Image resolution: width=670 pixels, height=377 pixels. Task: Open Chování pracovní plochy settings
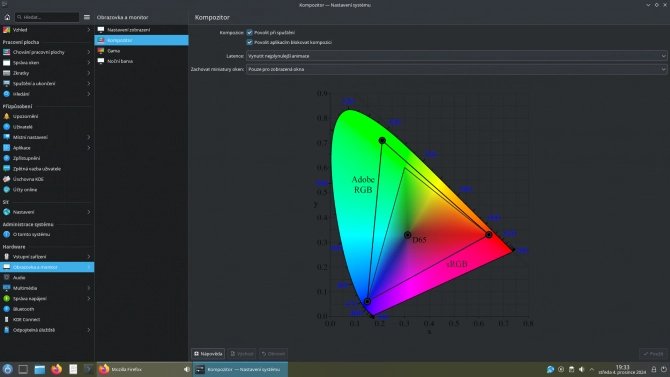[47, 52]
